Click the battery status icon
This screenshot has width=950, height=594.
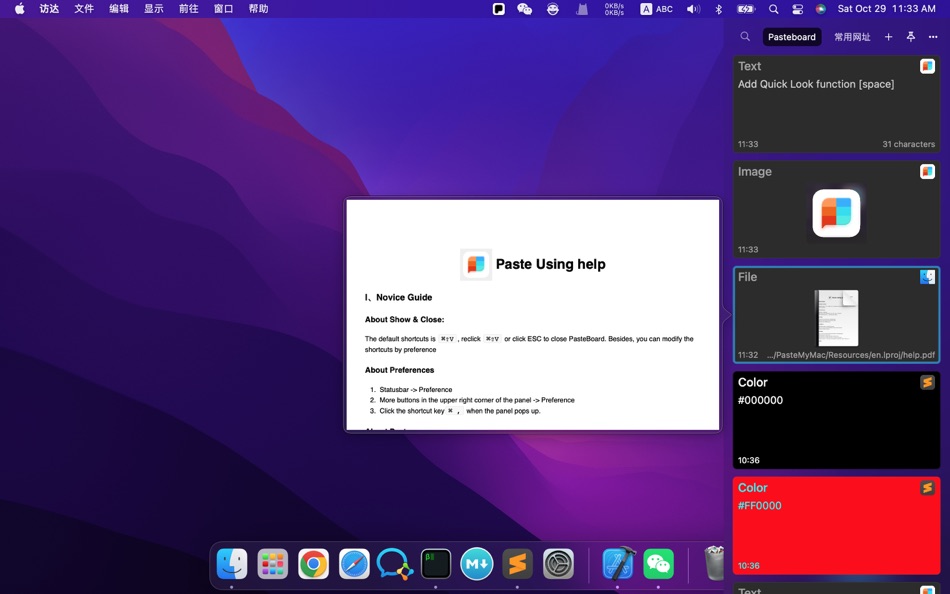pos(745,8)
